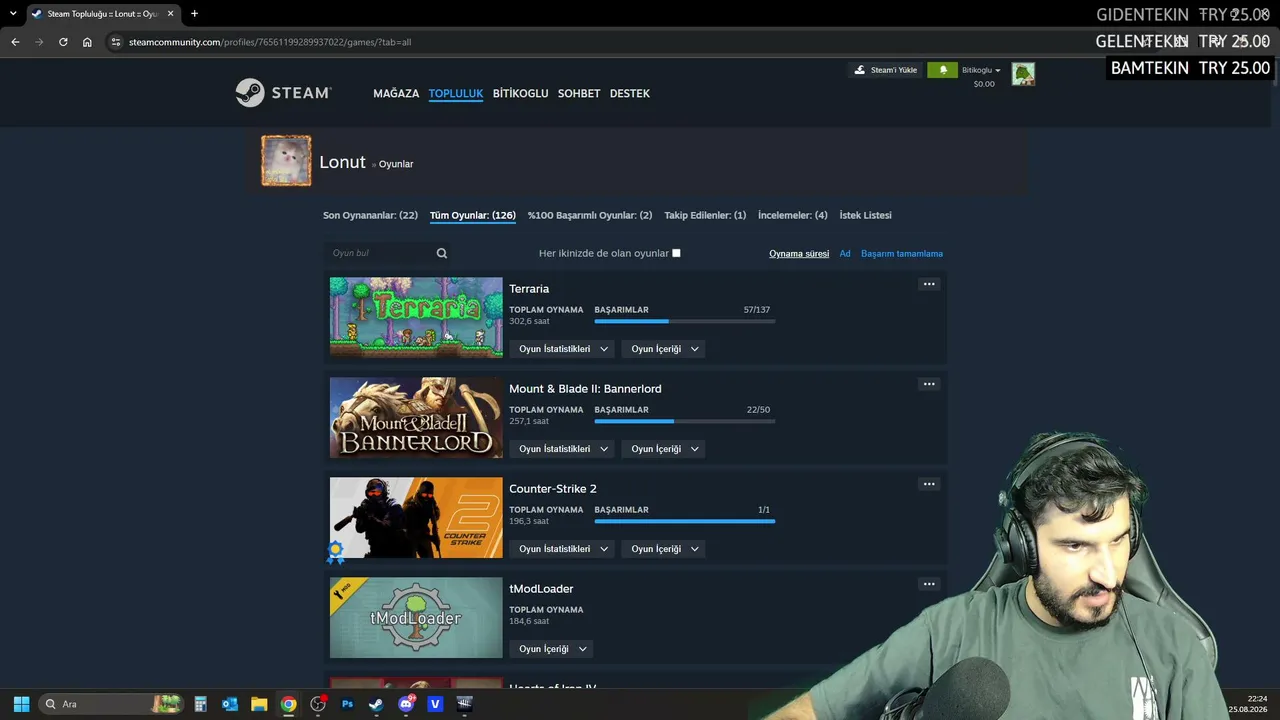The height and width of the screenshot is (720, 1280).
Task: Open the Terraria game thumbnail
Action: 416,317
